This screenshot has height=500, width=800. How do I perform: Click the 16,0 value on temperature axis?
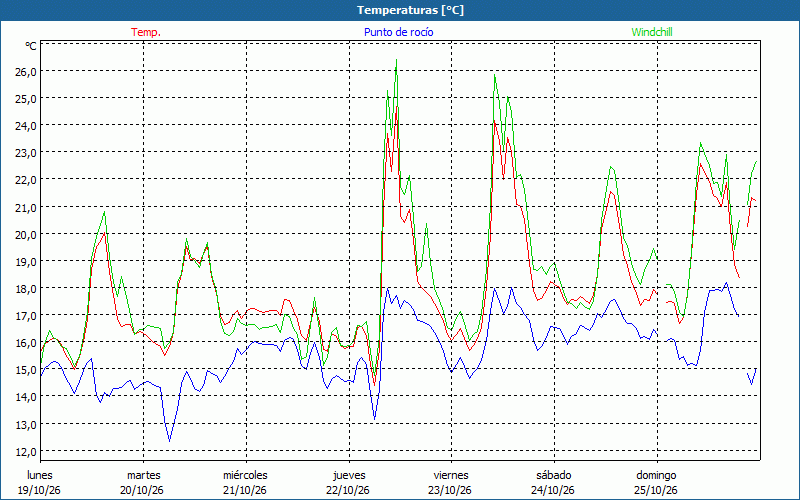[x=25, y=343]
